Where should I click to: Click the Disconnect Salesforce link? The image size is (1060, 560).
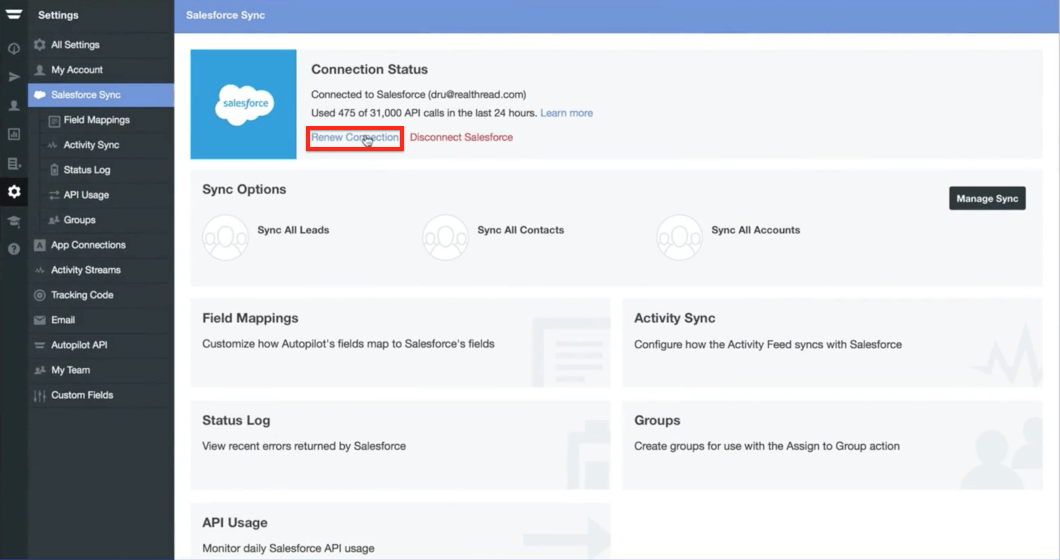[461, 137]
